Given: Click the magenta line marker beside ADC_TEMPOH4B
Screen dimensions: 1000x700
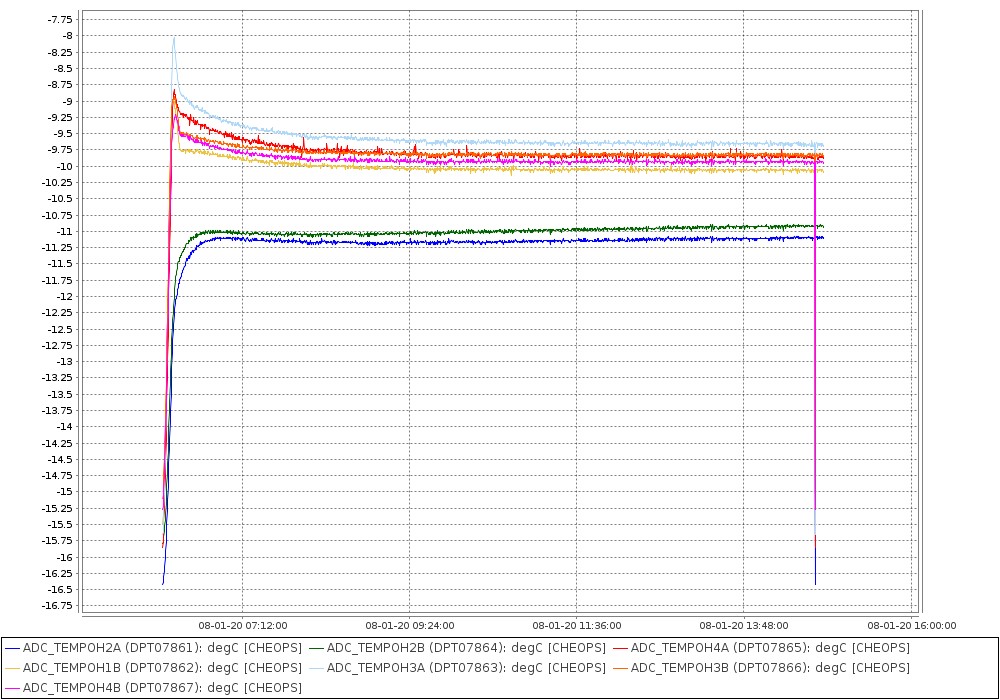Looking at the screenshot, I should 13,688.
